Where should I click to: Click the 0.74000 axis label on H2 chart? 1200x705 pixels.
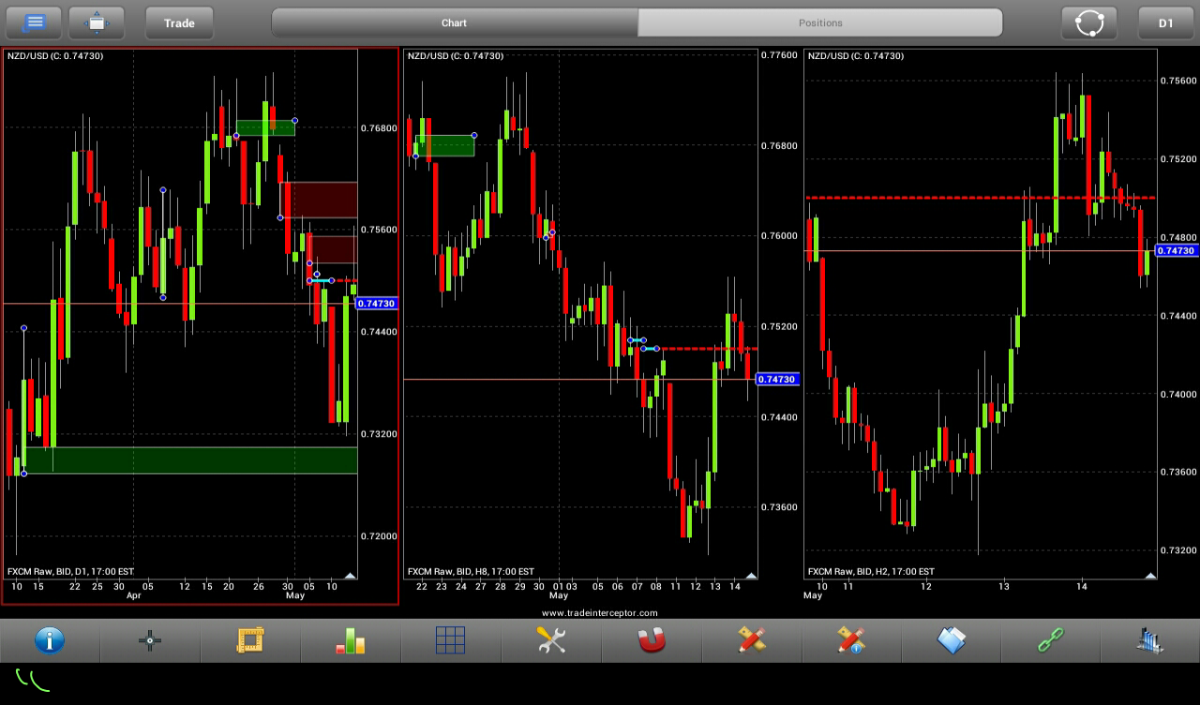[x=1179, y=394]
